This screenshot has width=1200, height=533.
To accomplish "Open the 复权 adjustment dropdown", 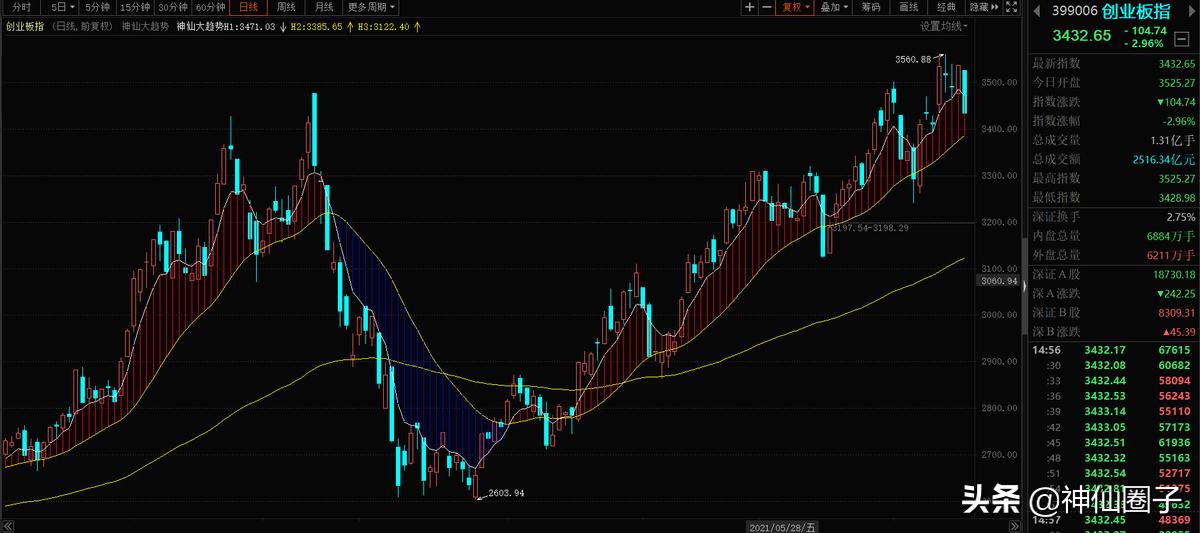I will [796, 8].
